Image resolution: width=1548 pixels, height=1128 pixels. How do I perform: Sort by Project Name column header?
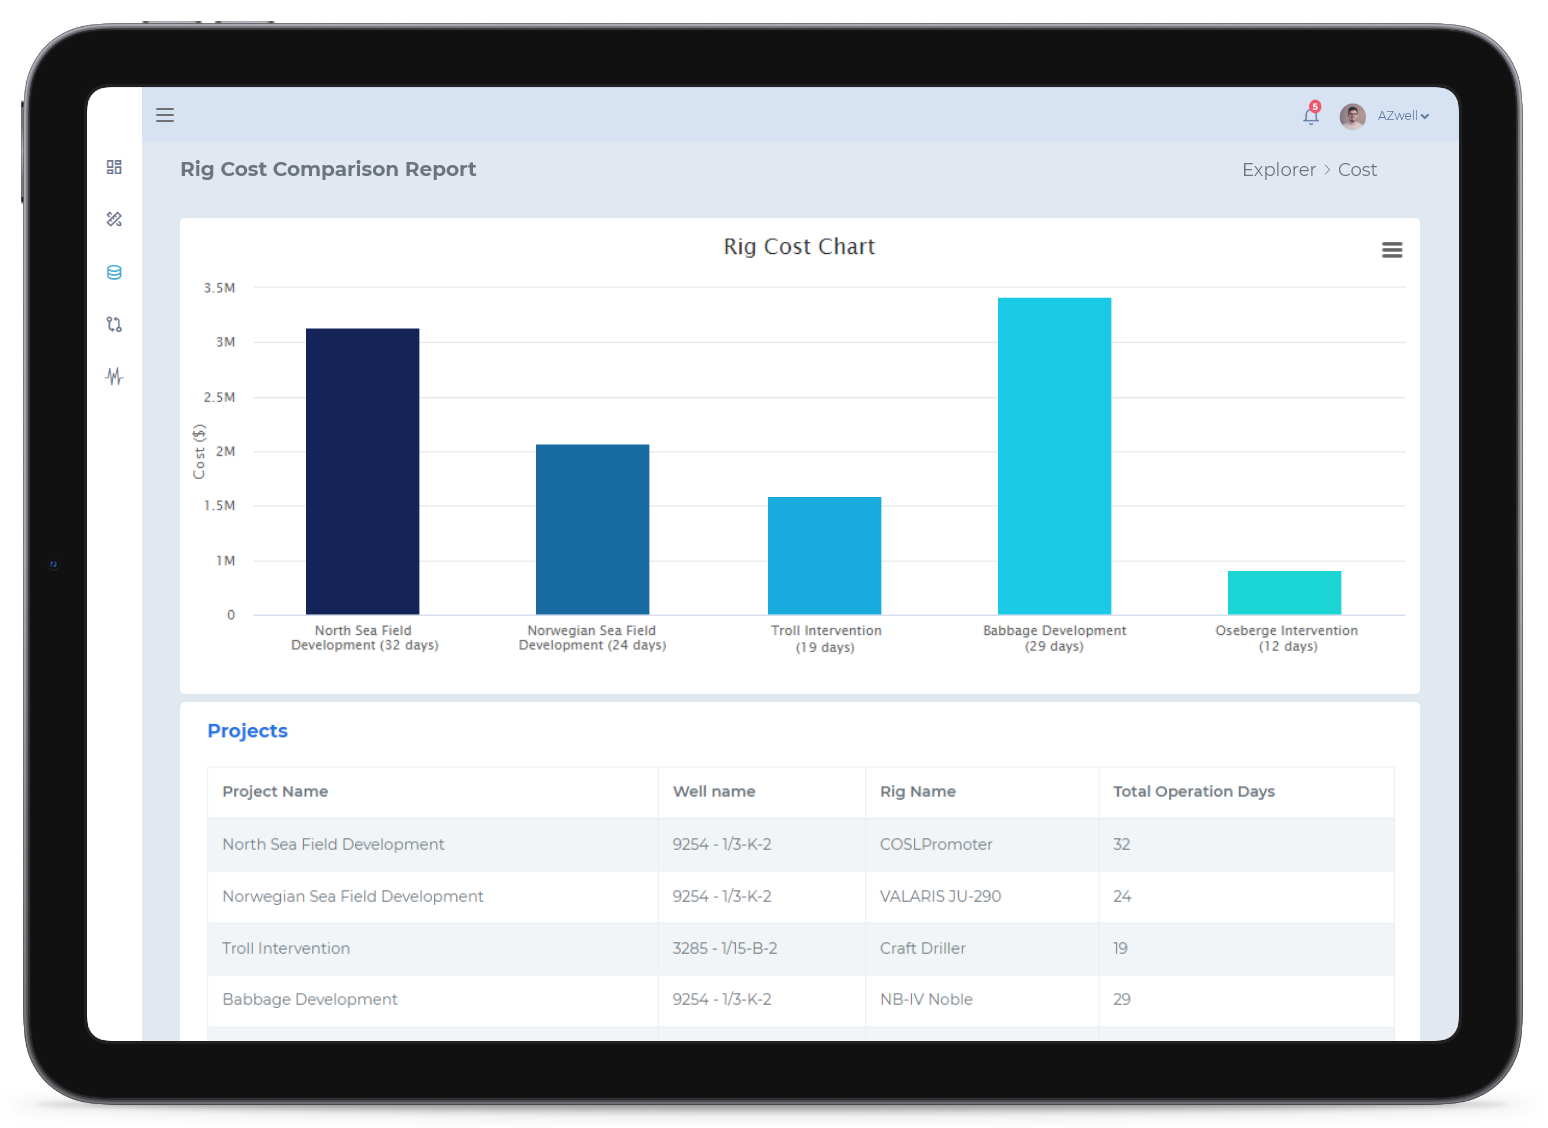(275, 791)
